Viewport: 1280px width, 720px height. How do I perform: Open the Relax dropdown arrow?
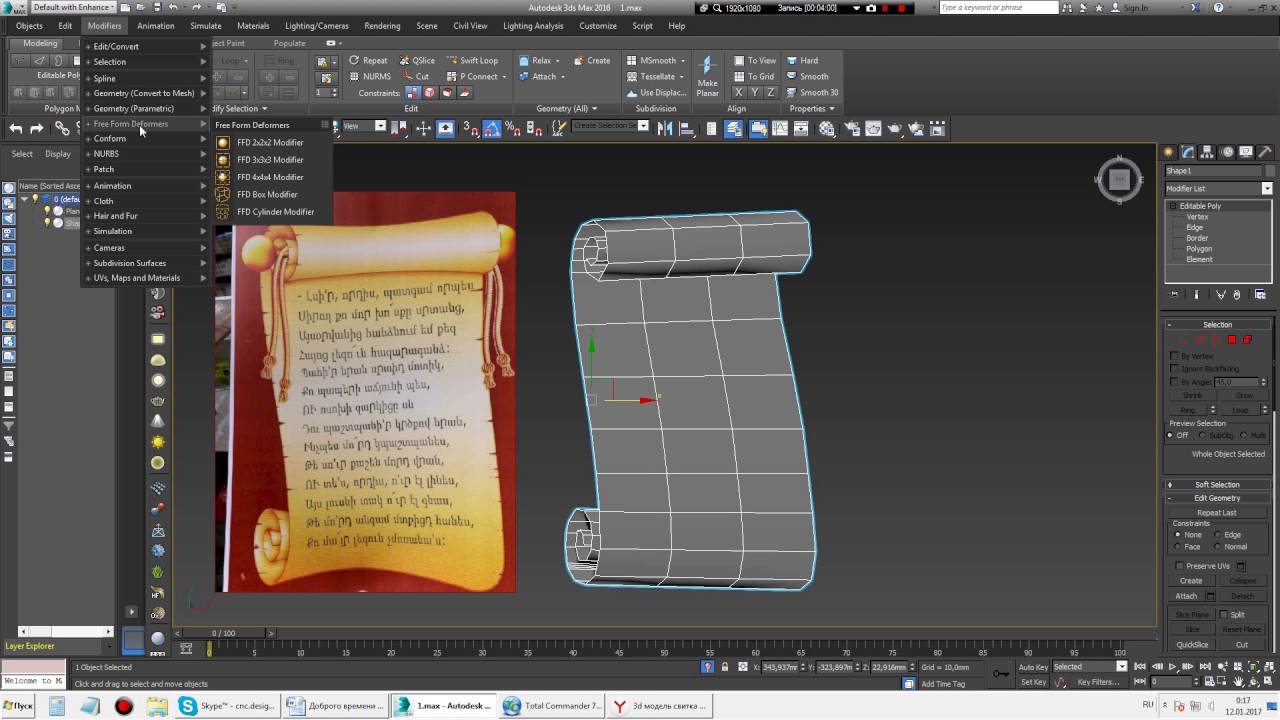(557, 61)
